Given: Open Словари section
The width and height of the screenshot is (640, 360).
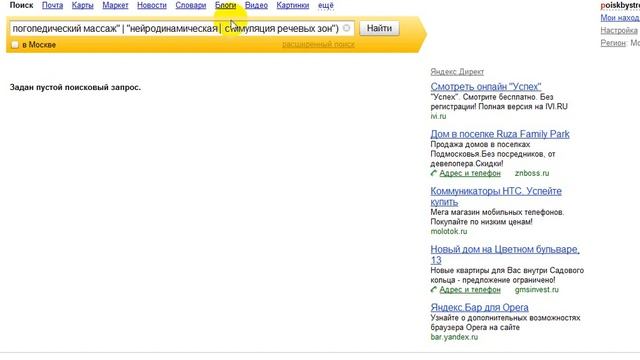Looking at the screenshot, I should coord(191,5).
